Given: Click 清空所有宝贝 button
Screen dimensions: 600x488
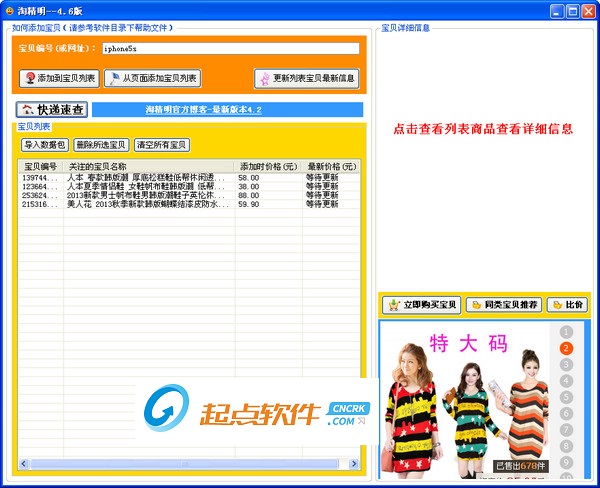Looking at the screenshot, I should click(161, 145).
